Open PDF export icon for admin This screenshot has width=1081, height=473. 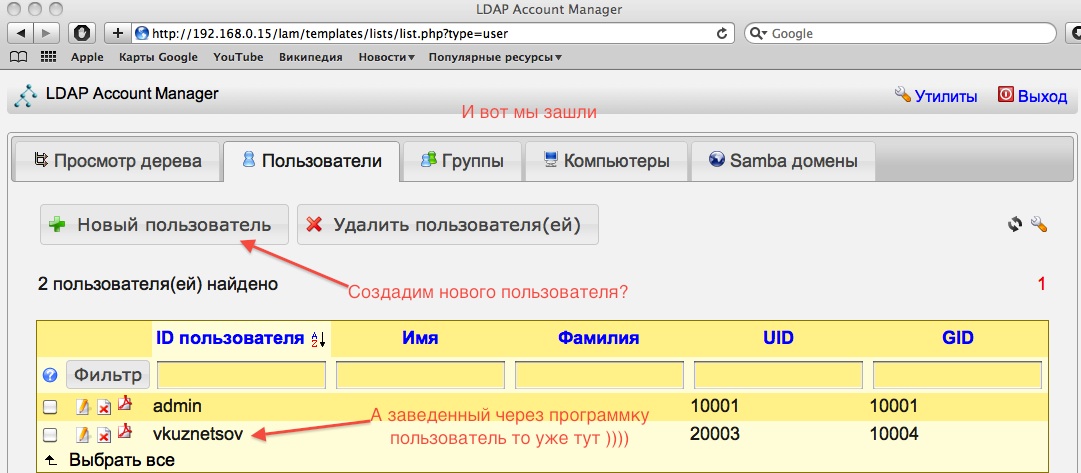tap(124, 405)
